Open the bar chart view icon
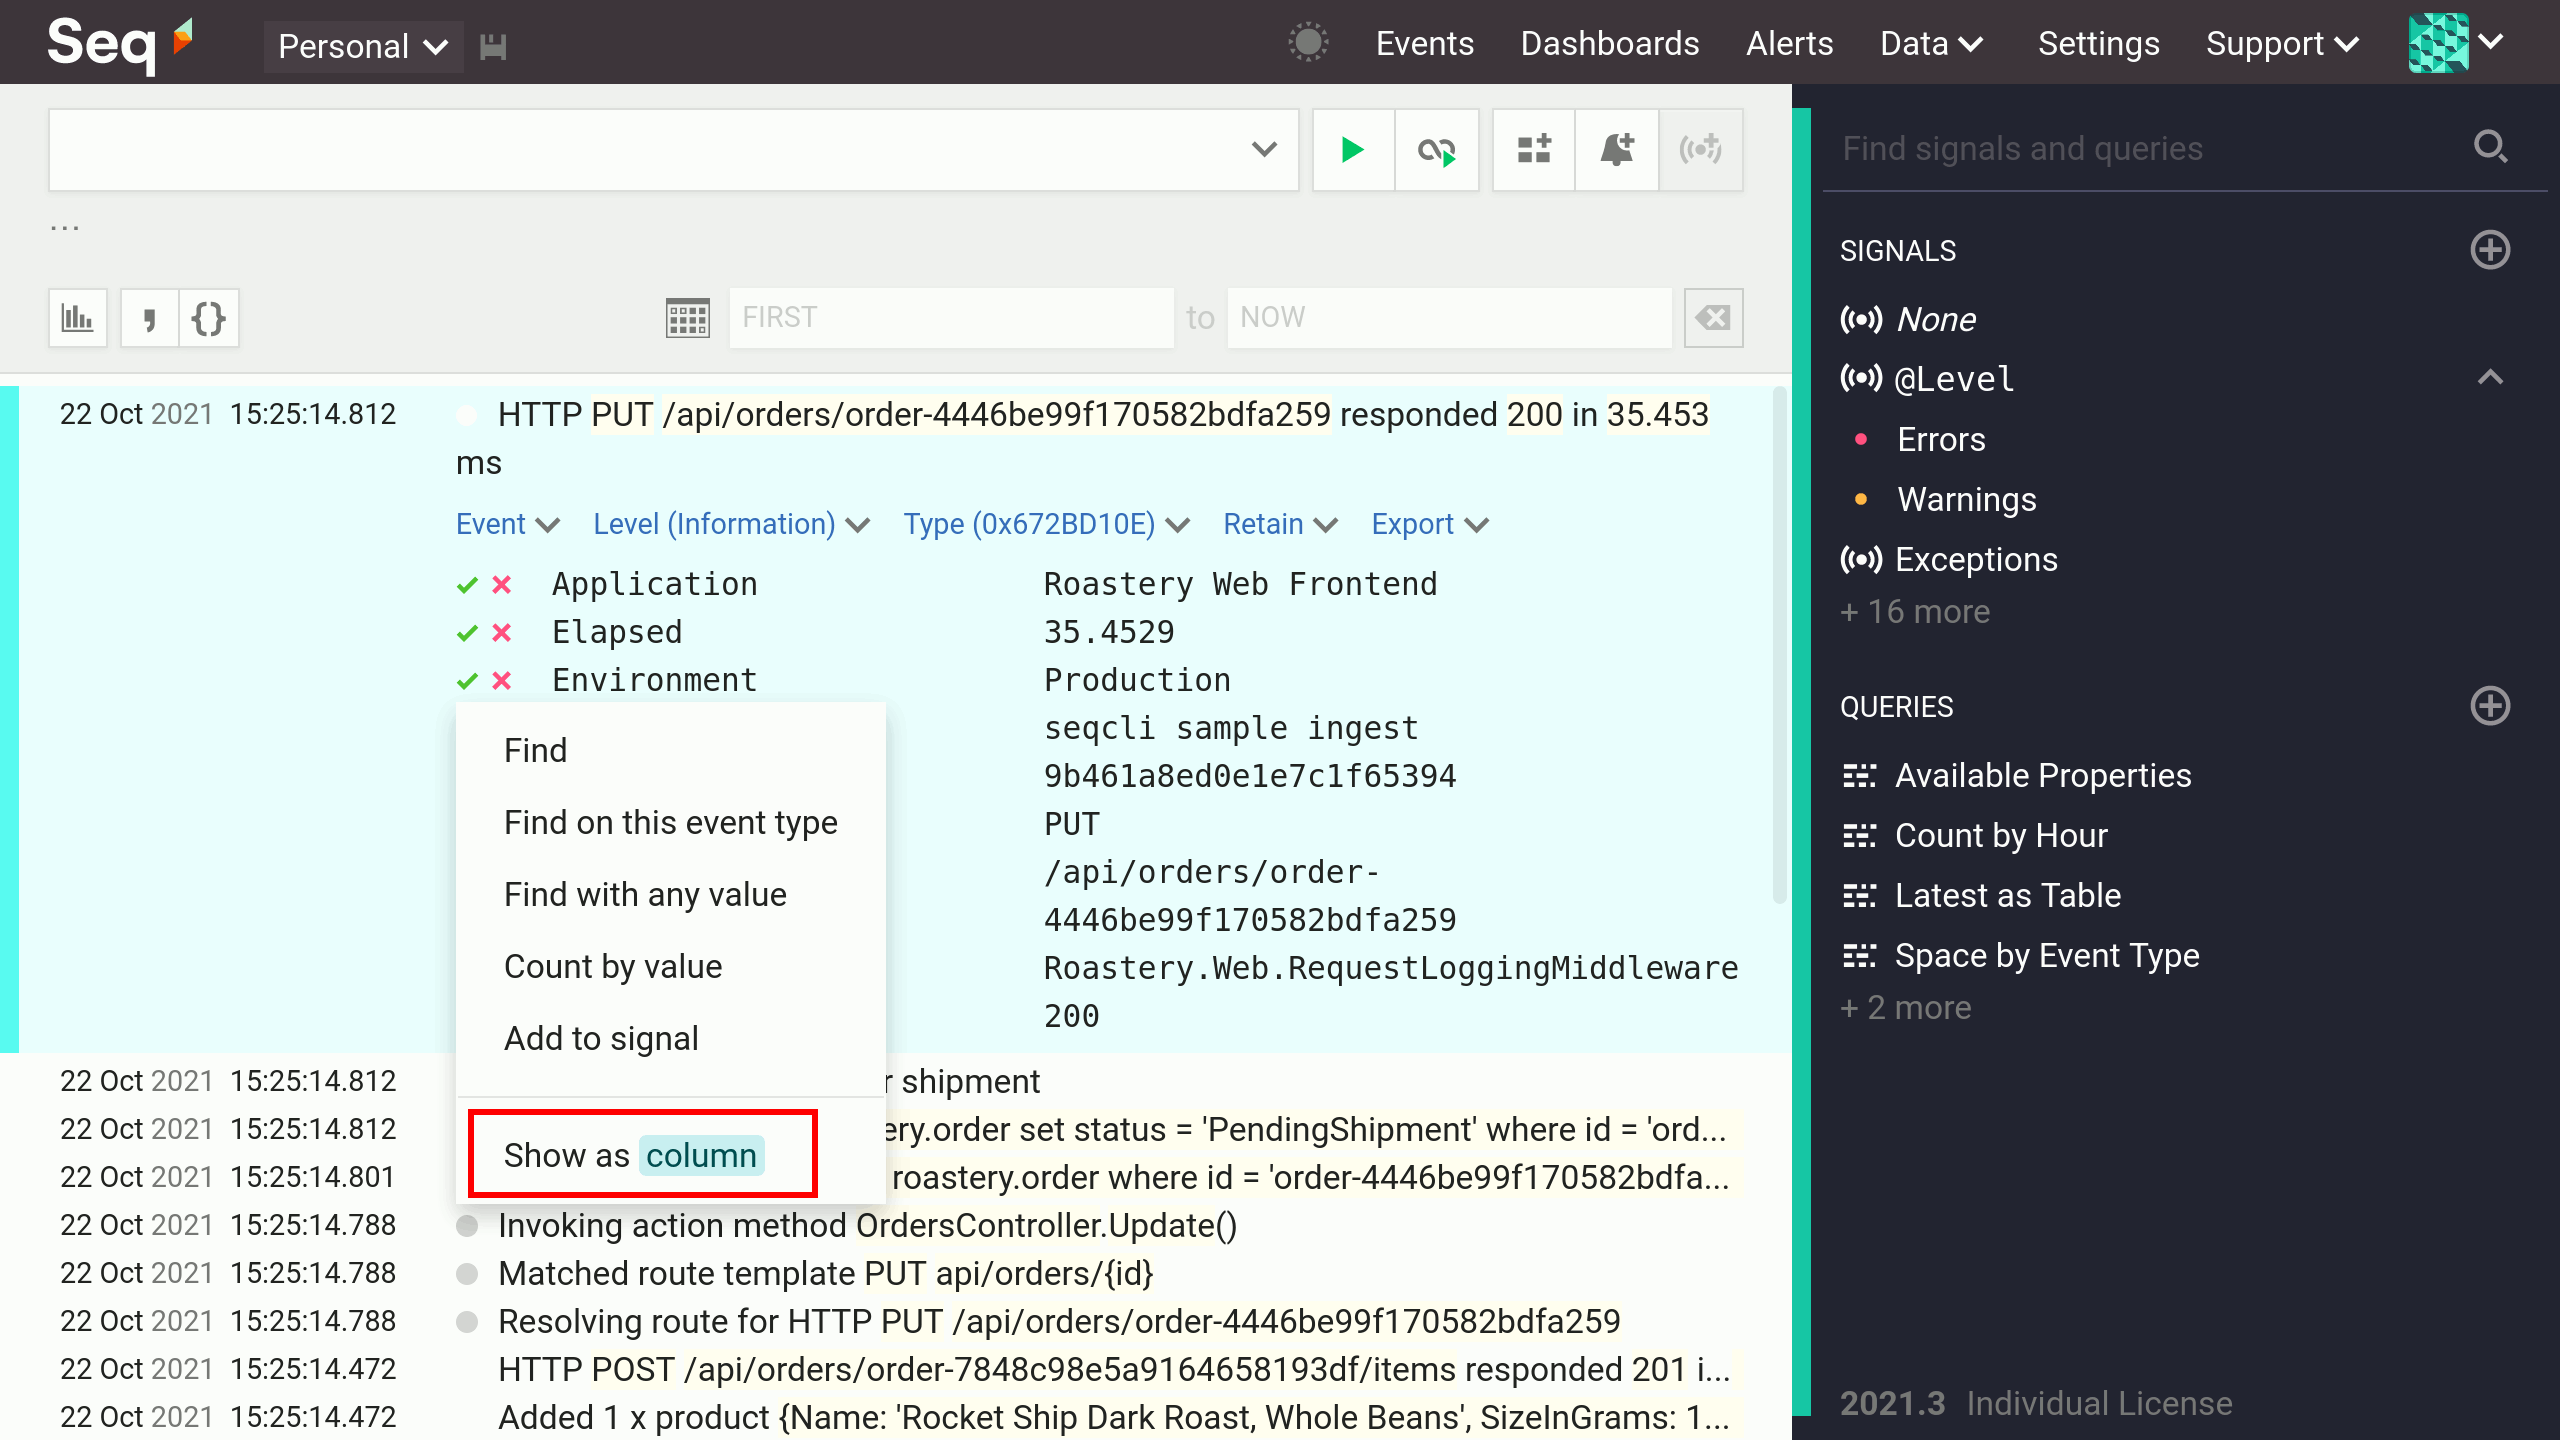 tap(78, 318)
